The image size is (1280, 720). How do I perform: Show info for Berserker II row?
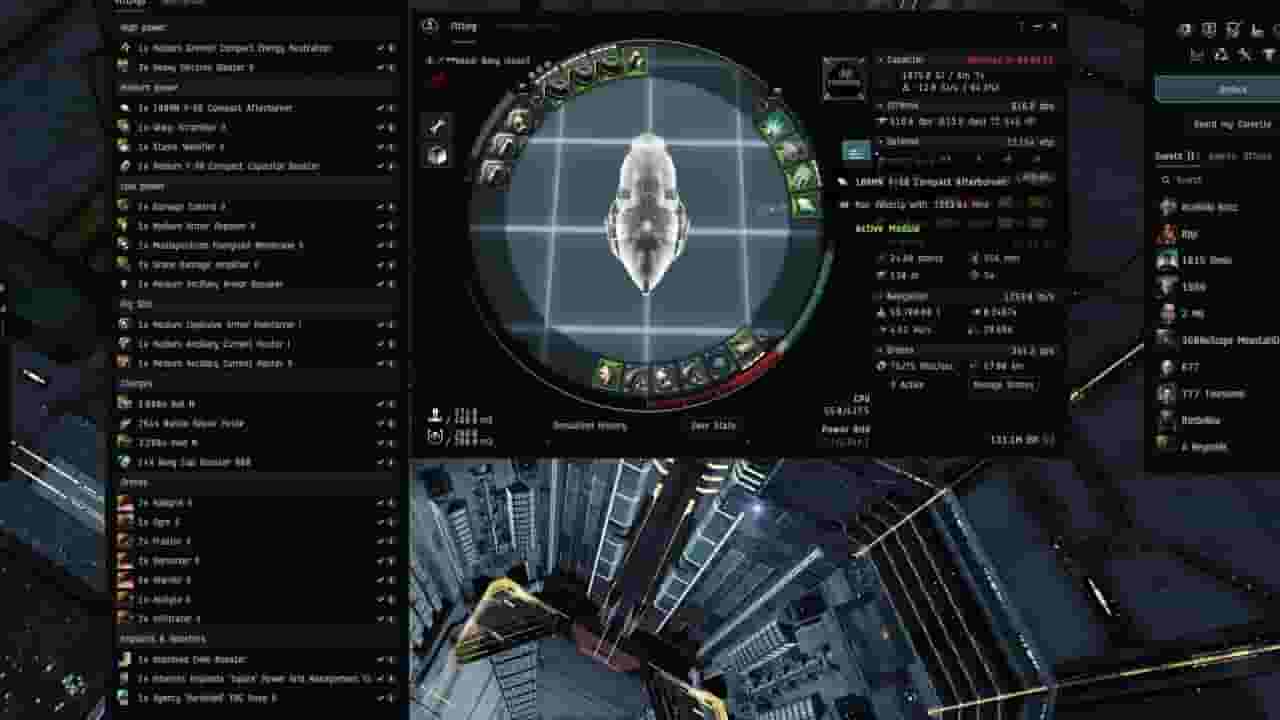click(391, 561)
